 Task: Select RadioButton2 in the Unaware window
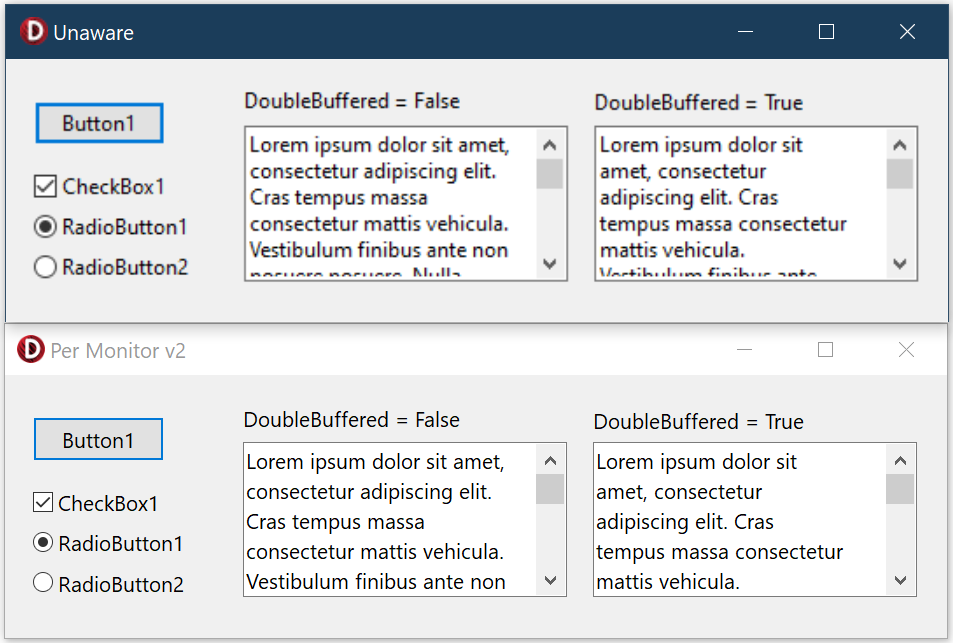pyautogui.click(x=45, y=267)
